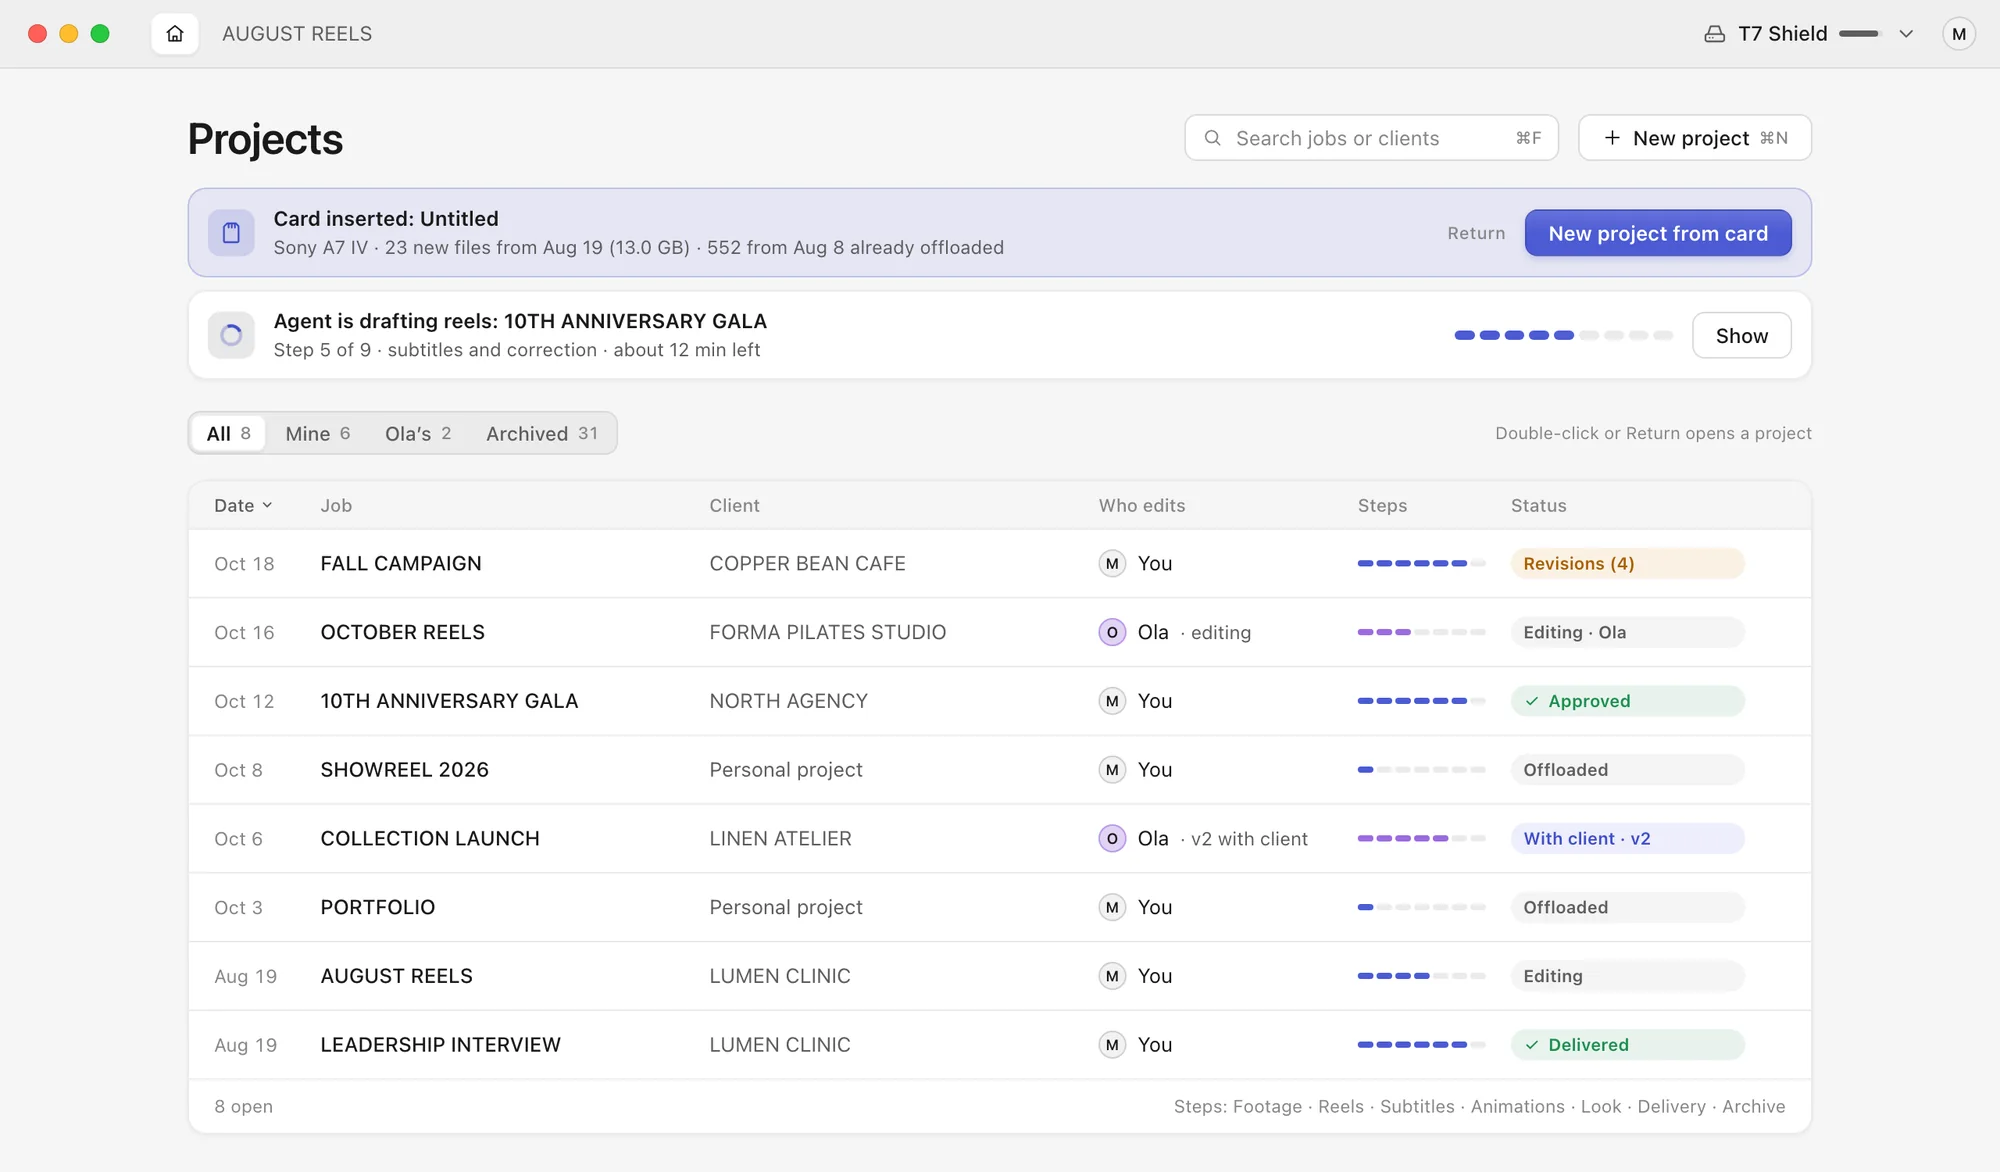Click the agent spinner icon
Screen dimensions: 2000x1172
pyautogui.click(x=231, y=335)
